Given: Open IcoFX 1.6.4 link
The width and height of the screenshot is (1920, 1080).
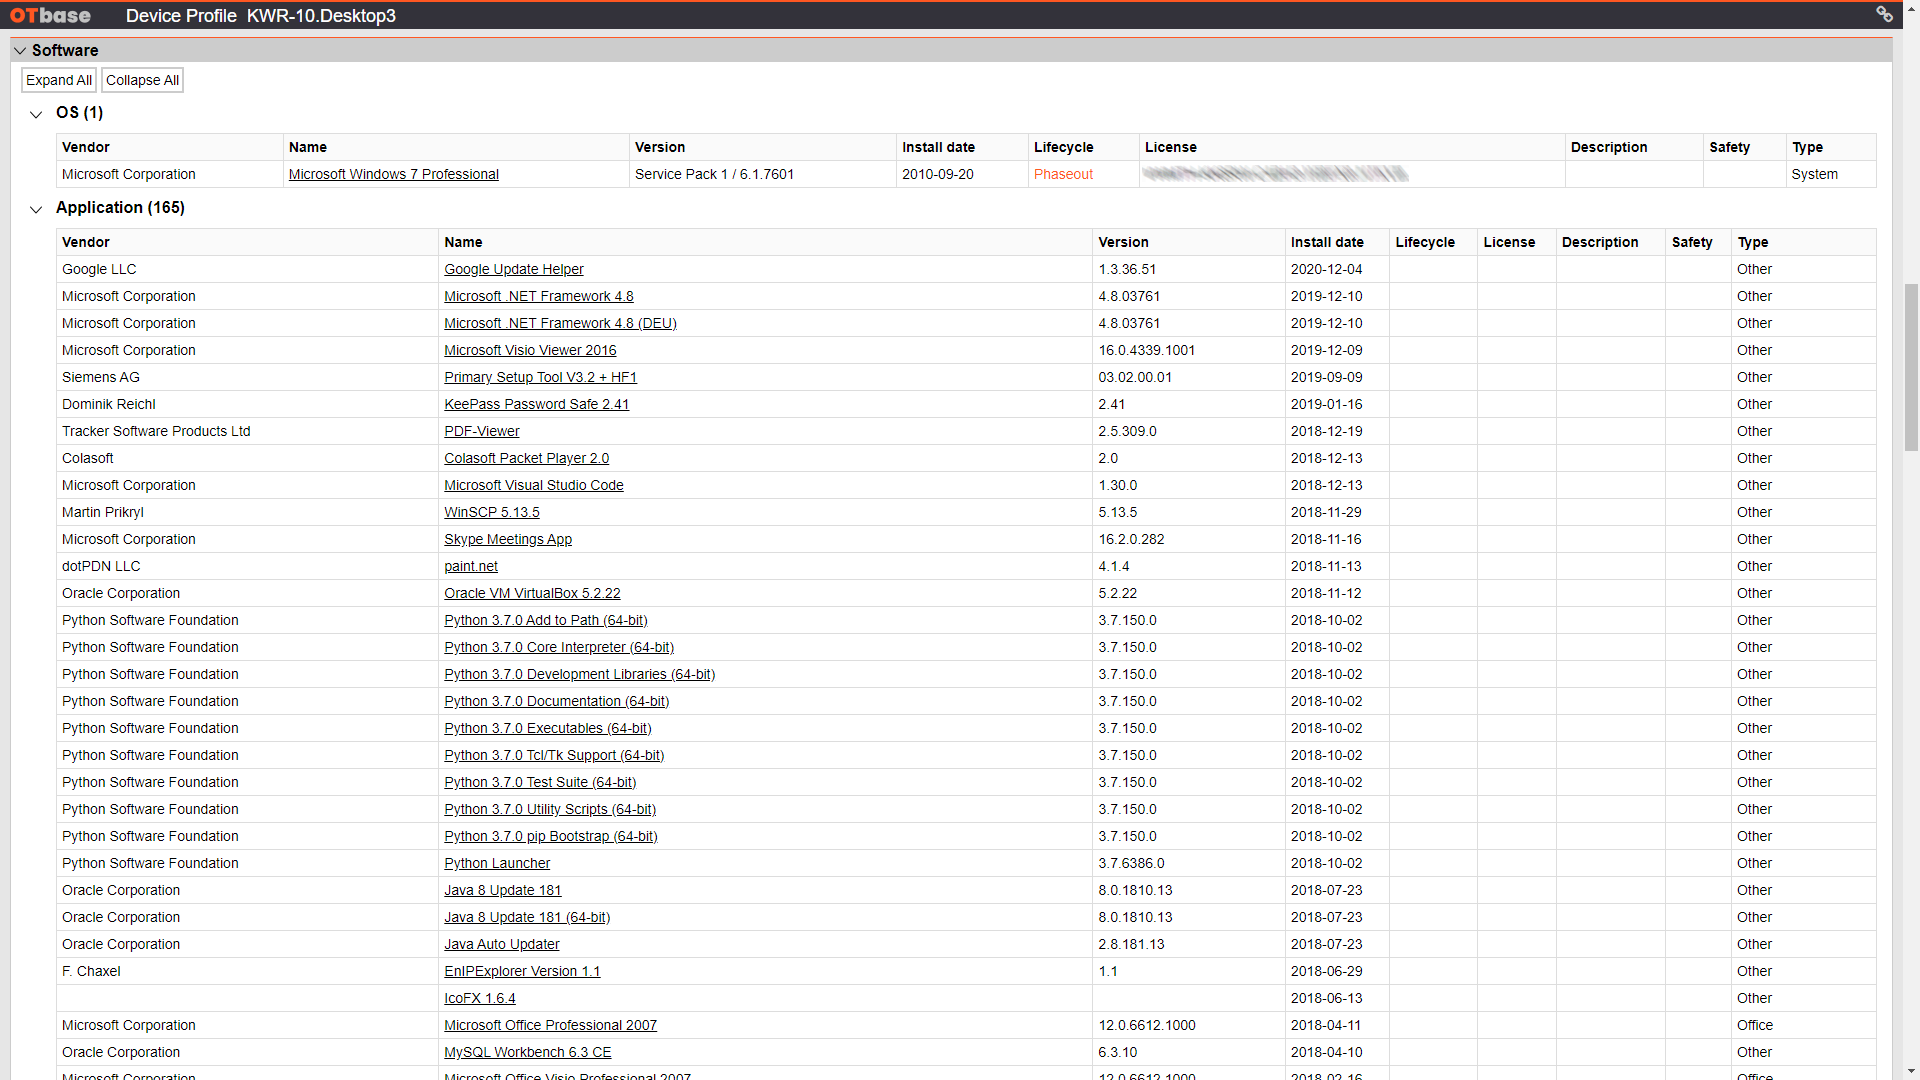Looking at the screenshot, I should click(x=480, y=998).
